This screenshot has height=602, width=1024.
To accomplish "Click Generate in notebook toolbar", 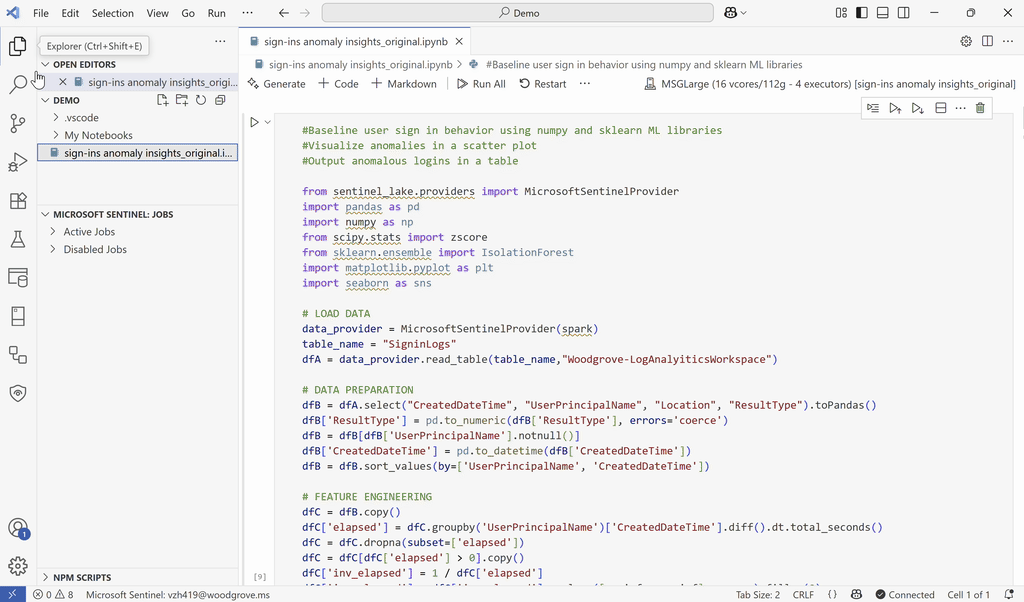I will coord(277,84).
